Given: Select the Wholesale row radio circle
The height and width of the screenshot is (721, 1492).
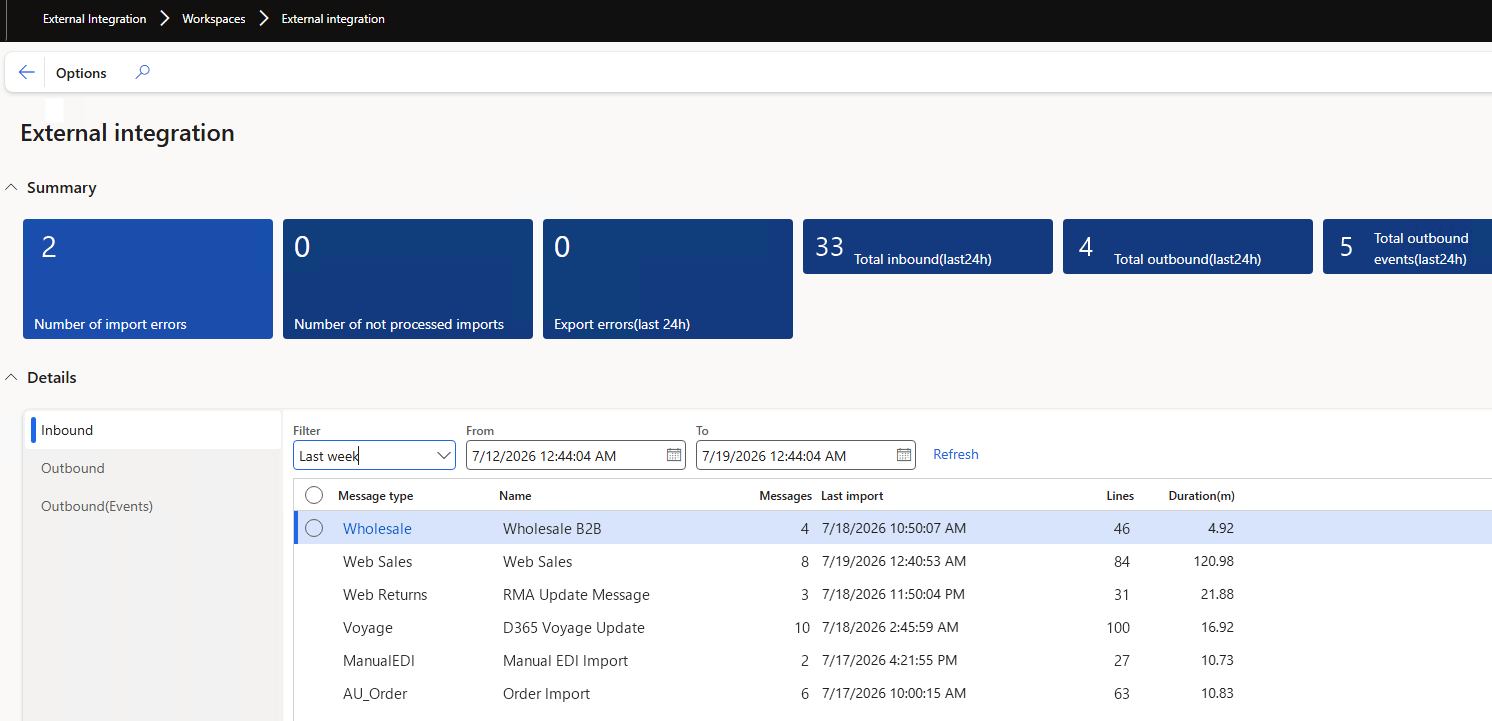Looking at the screenshot, I should tap(314, 528).
